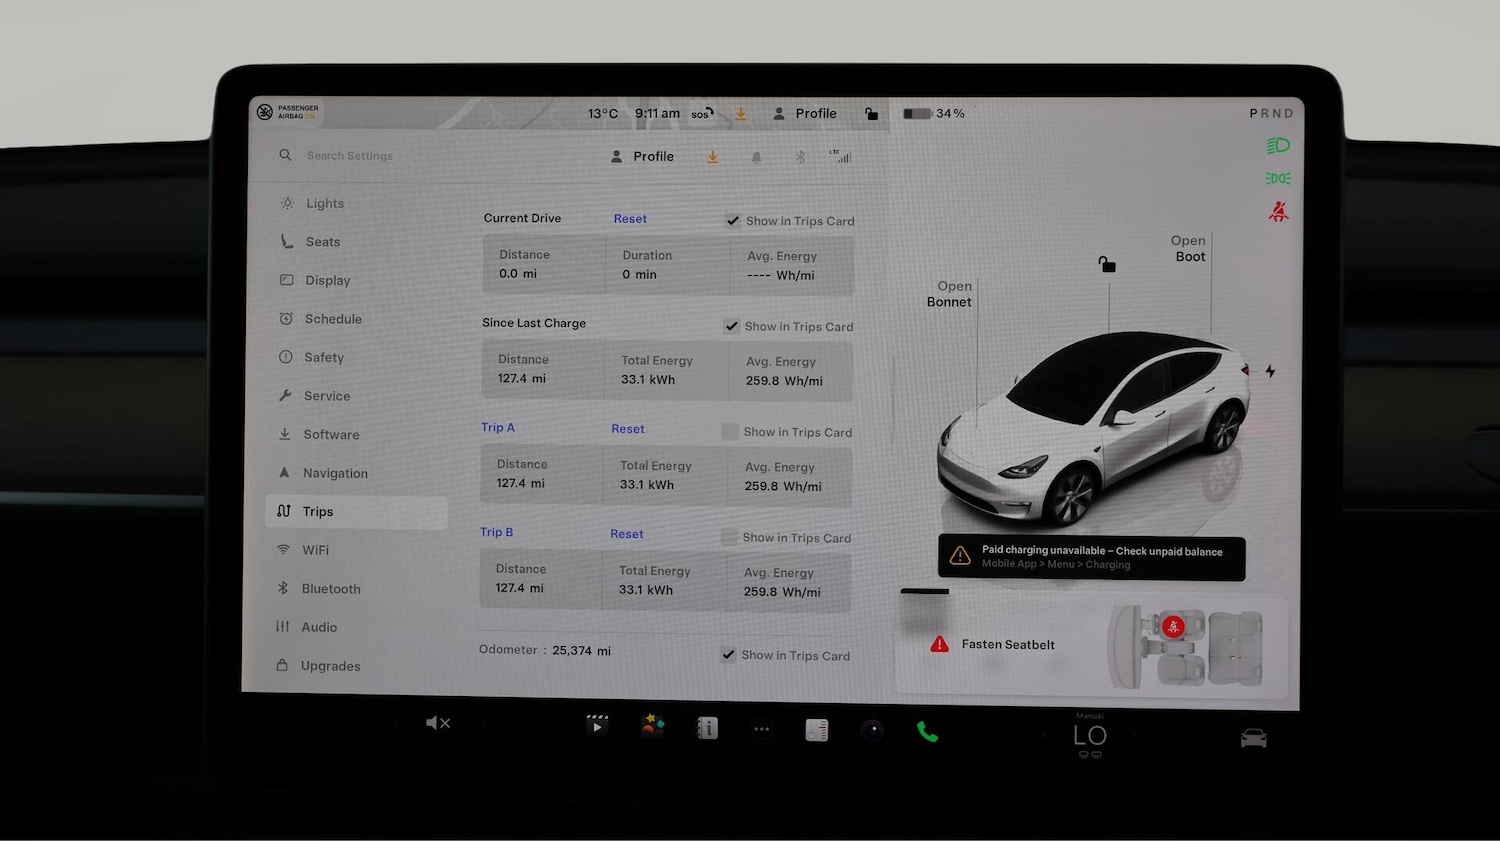1500x841 pixels.
Task: Expand Profile menu in top status bar
Action: (805, 114)
